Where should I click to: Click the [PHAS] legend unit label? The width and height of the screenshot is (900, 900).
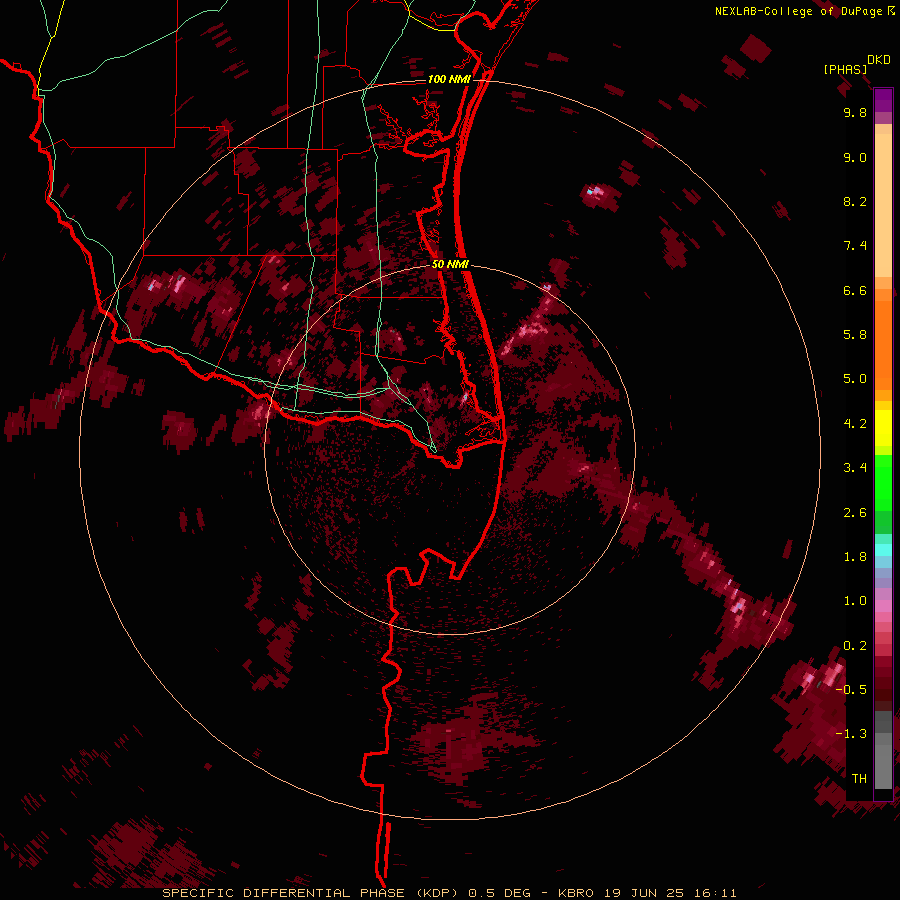pyautogui.click(x=845, y=69)
